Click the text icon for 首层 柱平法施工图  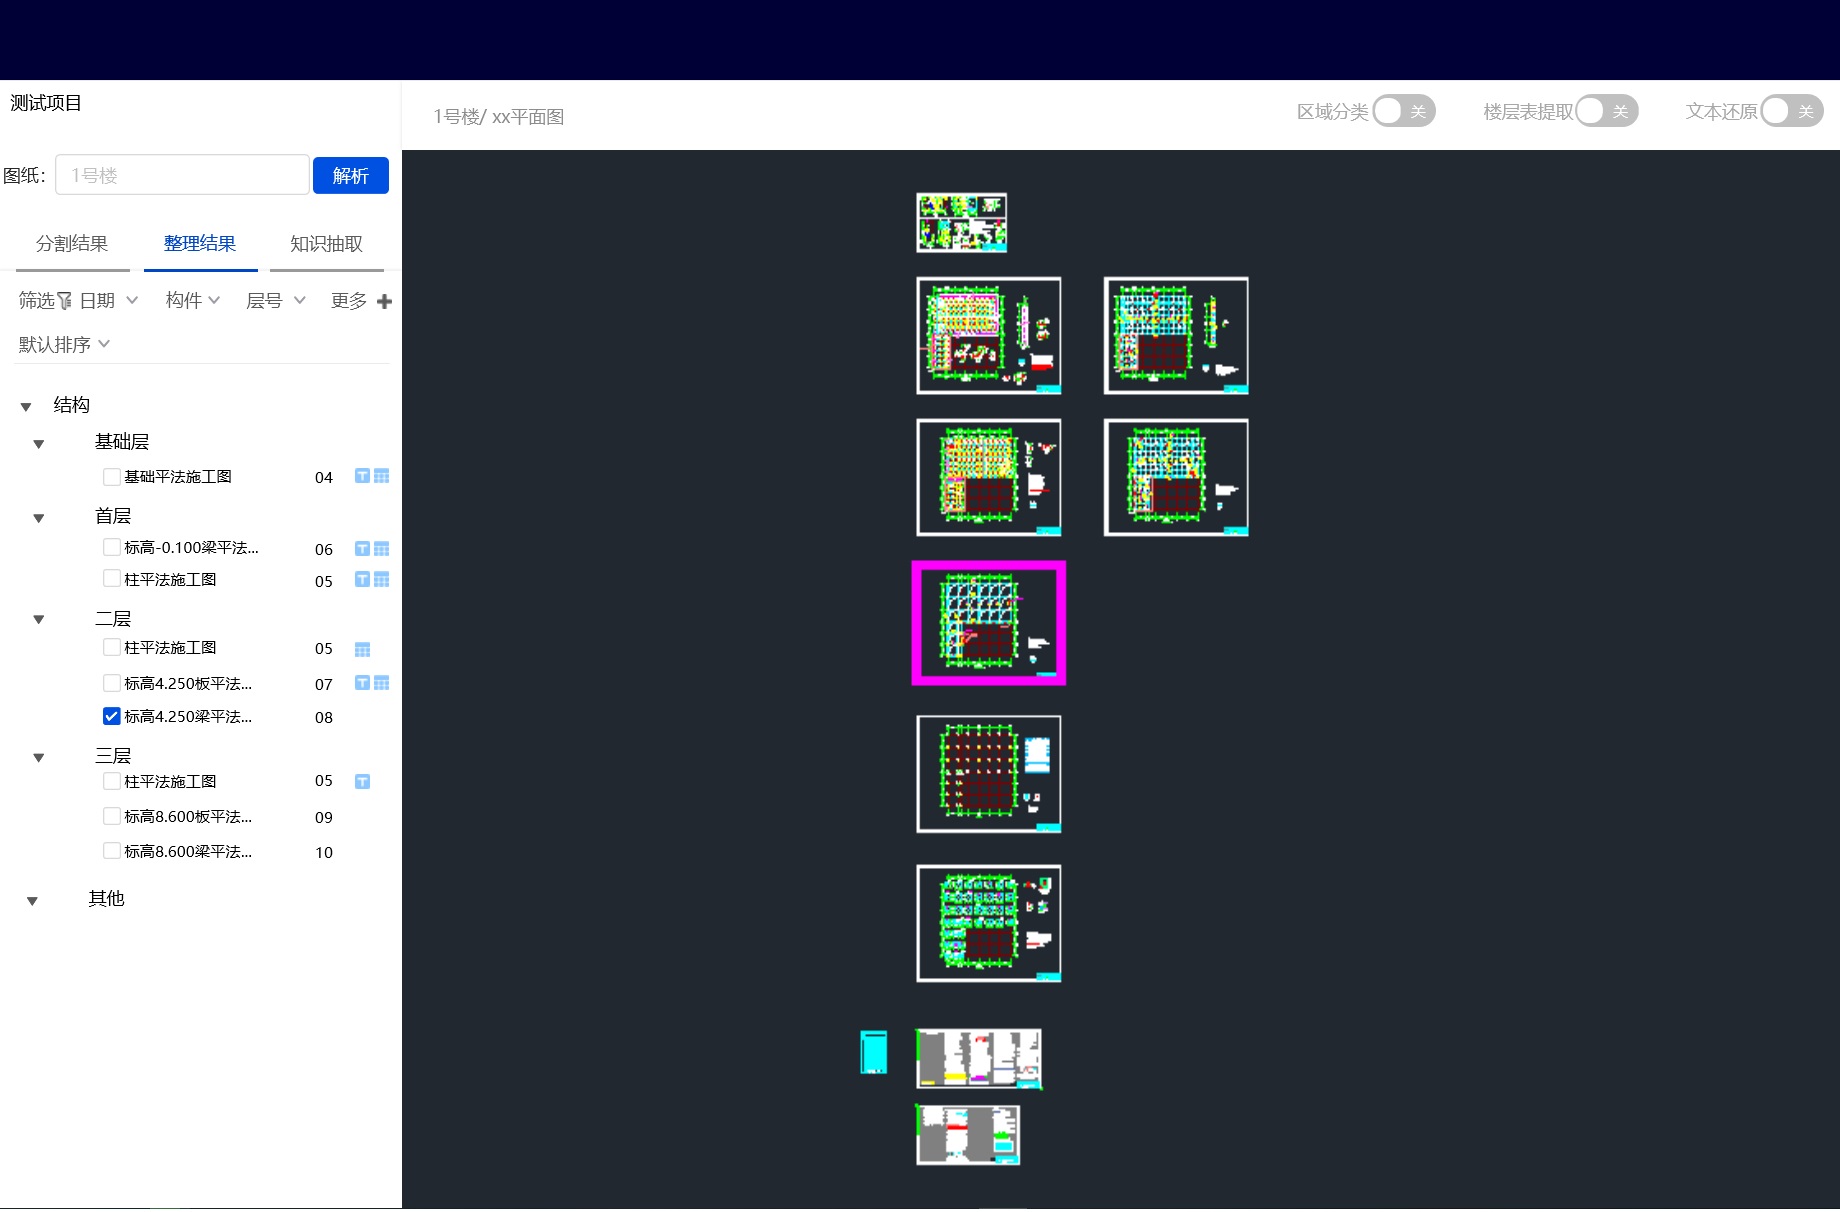(x=362, y=580)
